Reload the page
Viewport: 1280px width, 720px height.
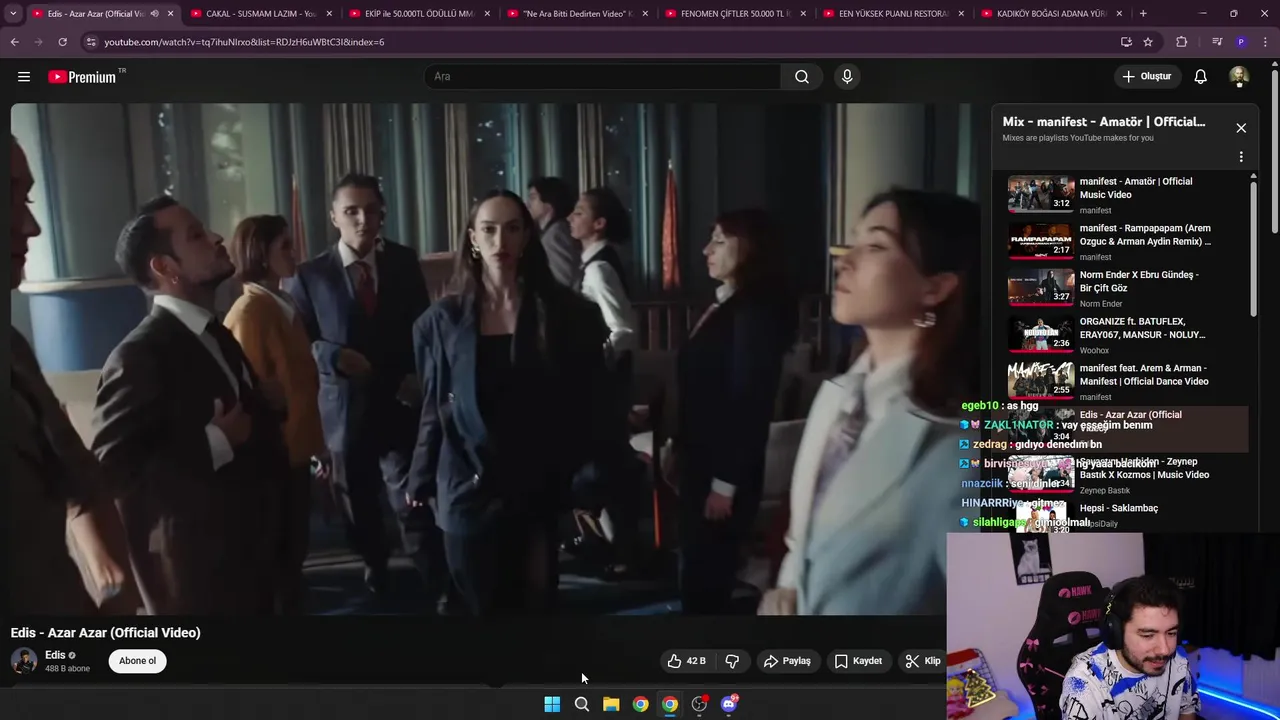click(62, 42)
